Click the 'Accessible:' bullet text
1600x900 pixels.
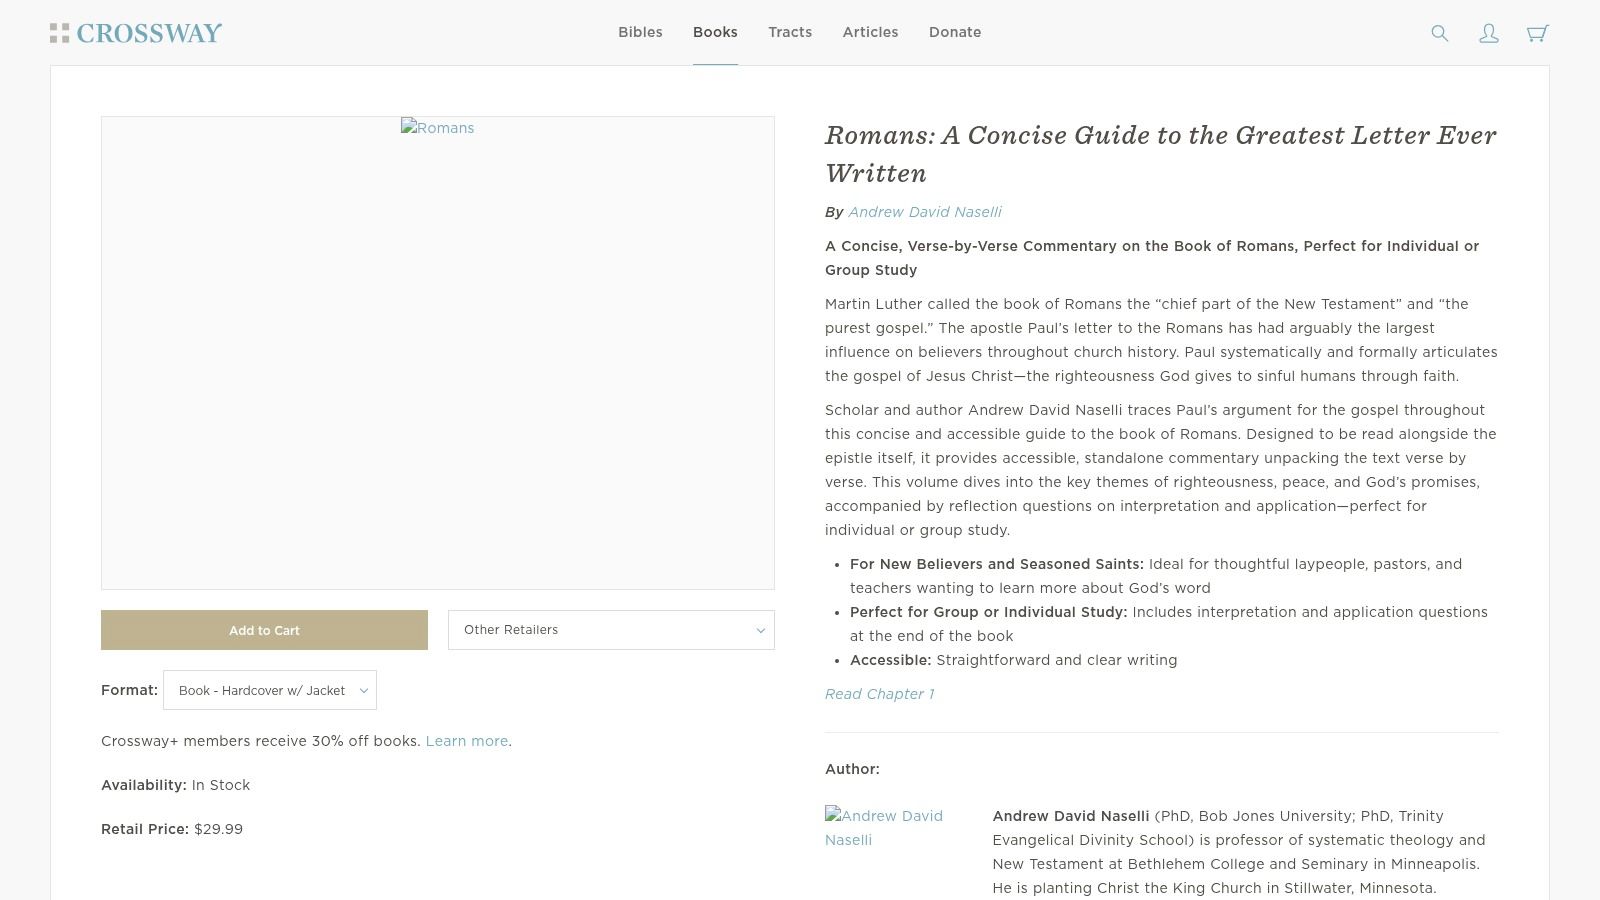1014,660
